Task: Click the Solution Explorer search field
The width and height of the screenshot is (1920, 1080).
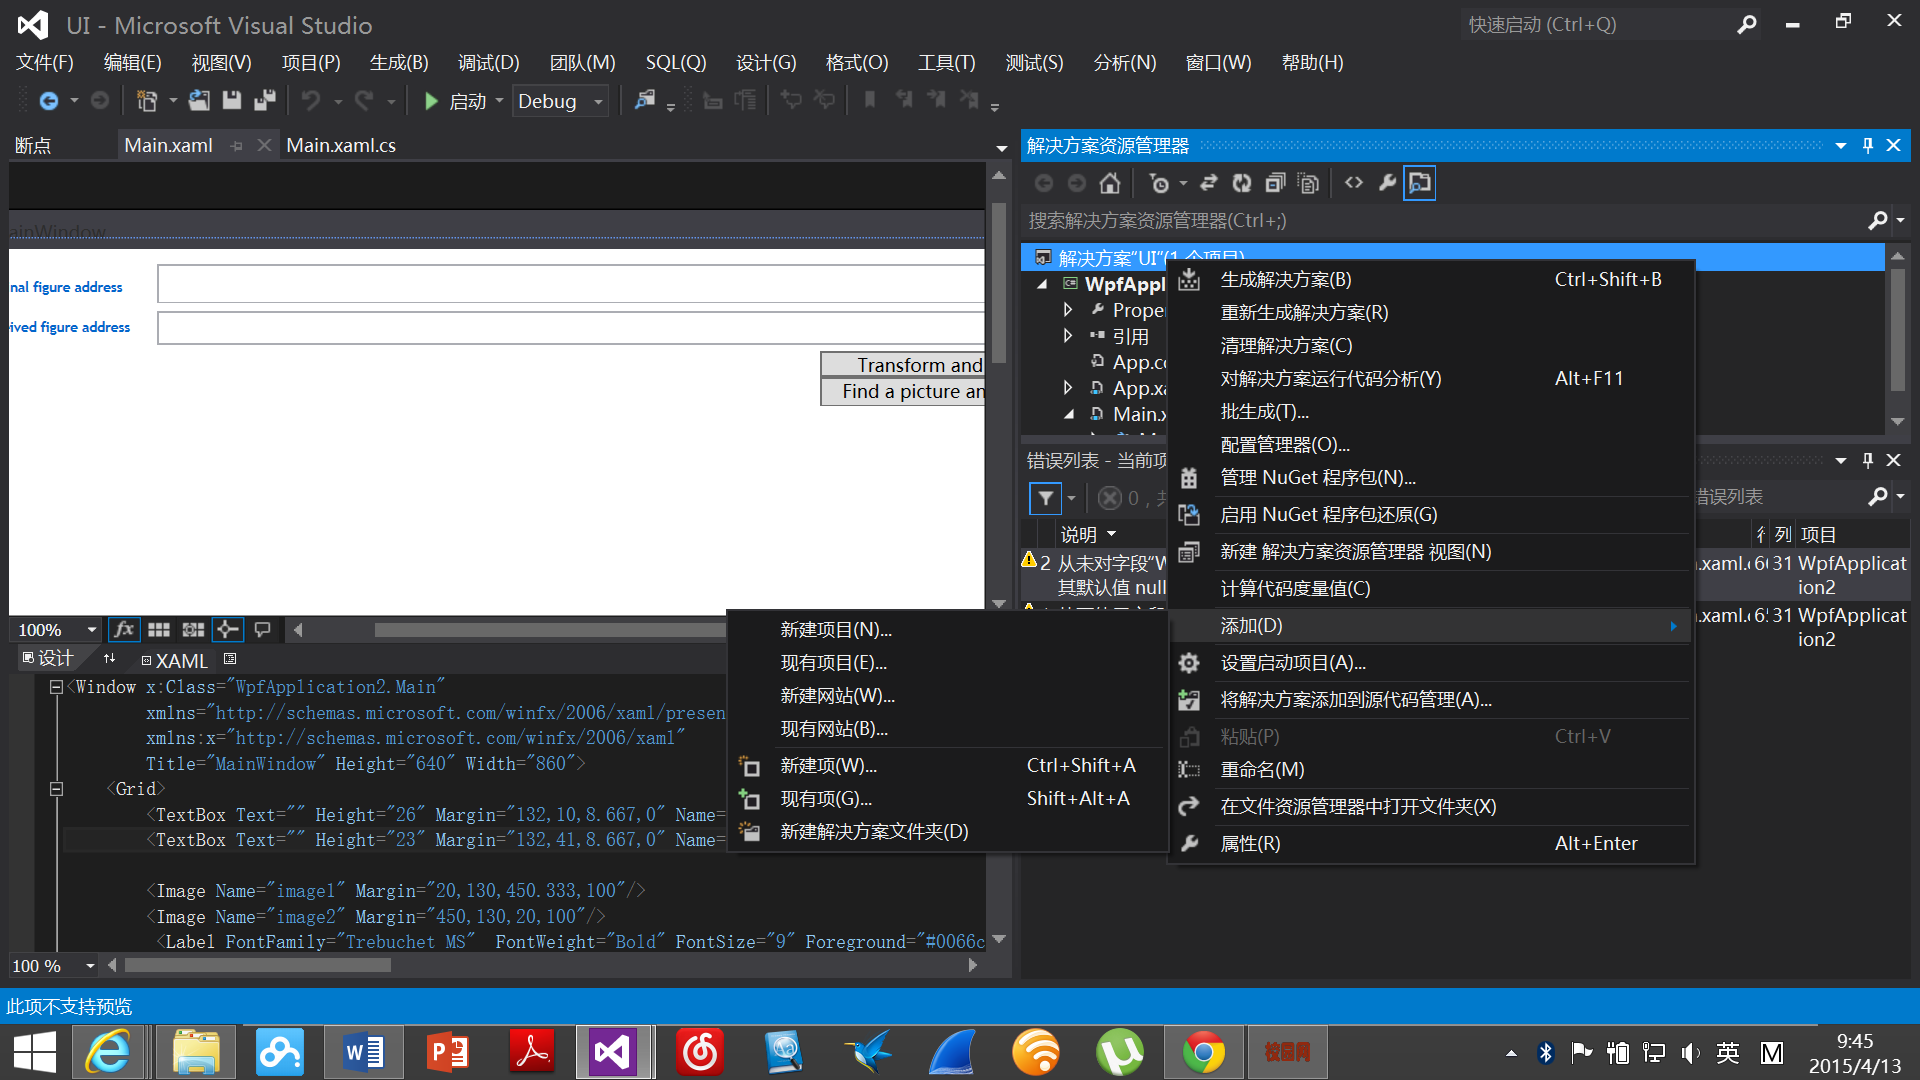Action: pos(1445,220)
